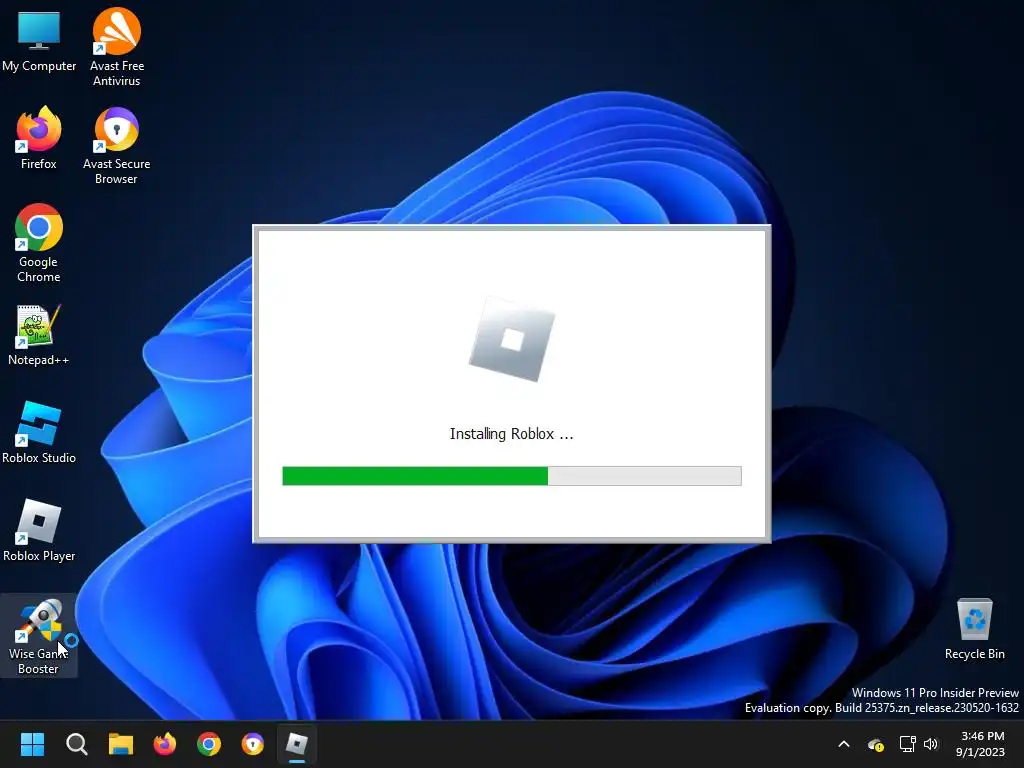Launch Firefox from the taskbar
Image resolution: width=1024 pixels, height=768 pixels.
pos(165,744)
